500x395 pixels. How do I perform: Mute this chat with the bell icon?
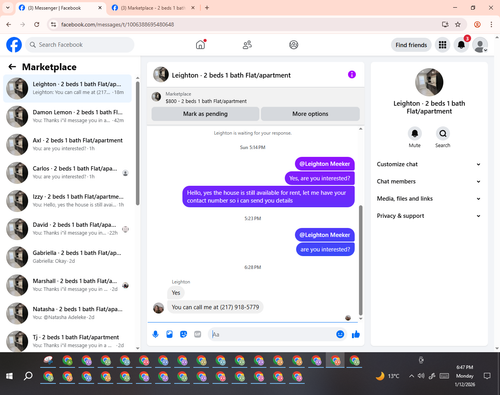(x=415, y=134)
